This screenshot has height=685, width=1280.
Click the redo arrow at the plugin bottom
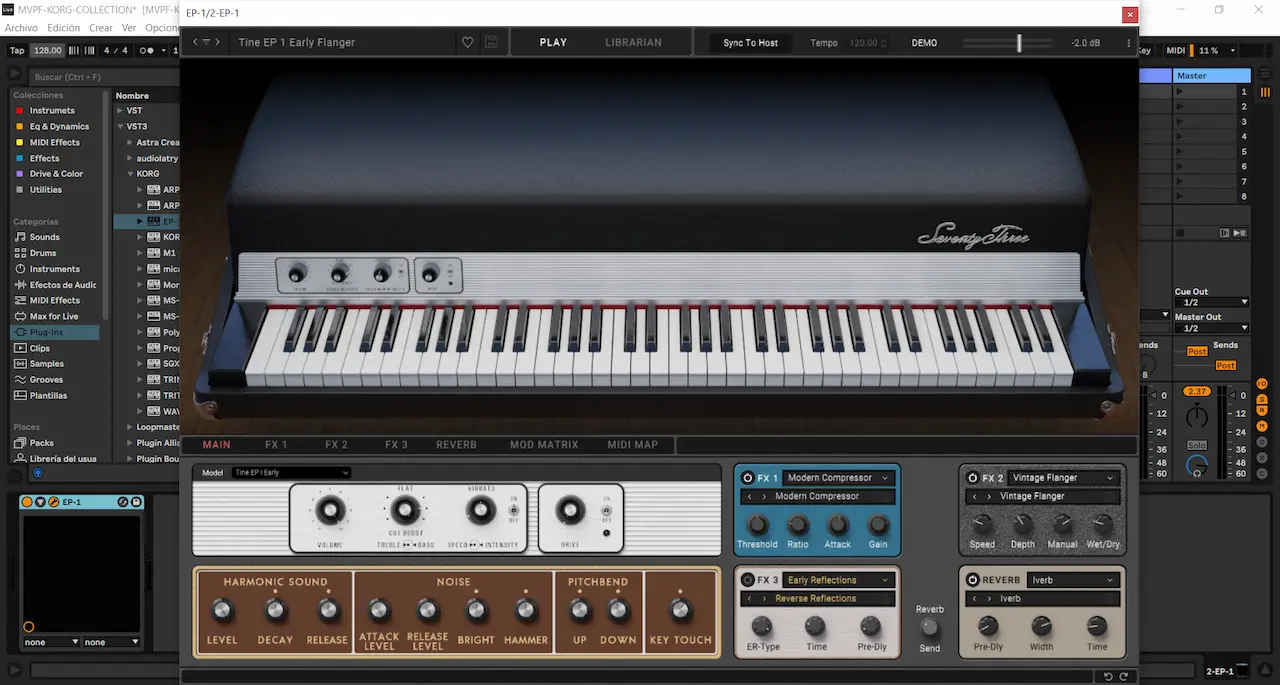1125,677
